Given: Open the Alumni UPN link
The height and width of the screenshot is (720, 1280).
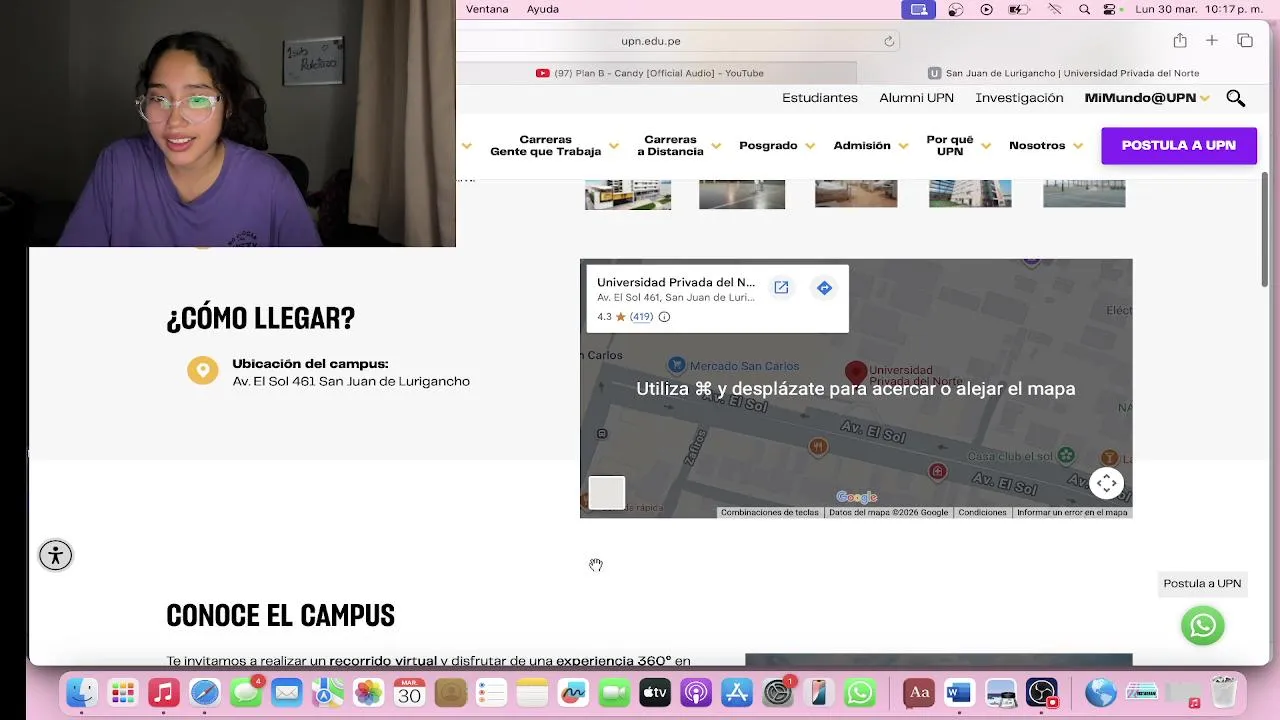Looking at the screenshot, I should (916, 98).
